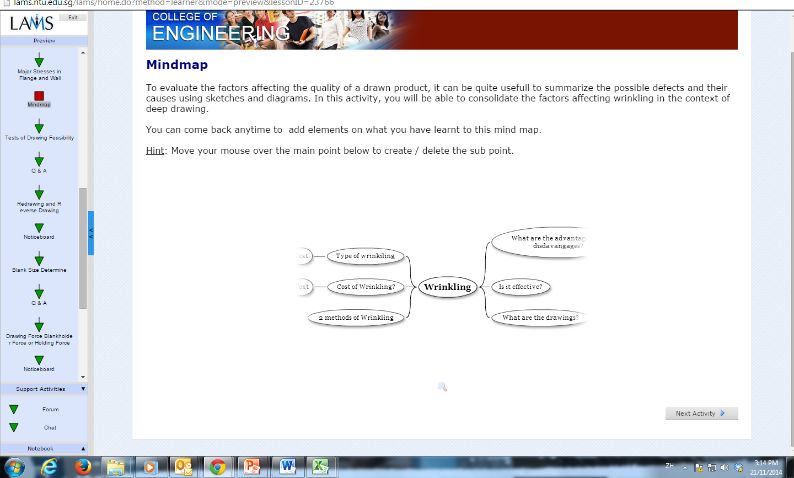Go to Next Activity
Image resolution: width=794 pixels, height=478 pixels.
pos(701,413)
